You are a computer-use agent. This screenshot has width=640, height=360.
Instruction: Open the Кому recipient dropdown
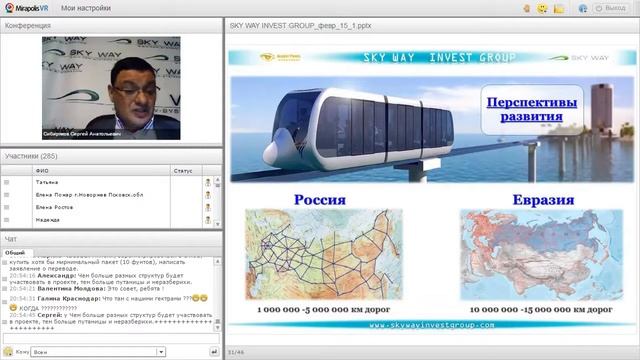tap(98, 352)
